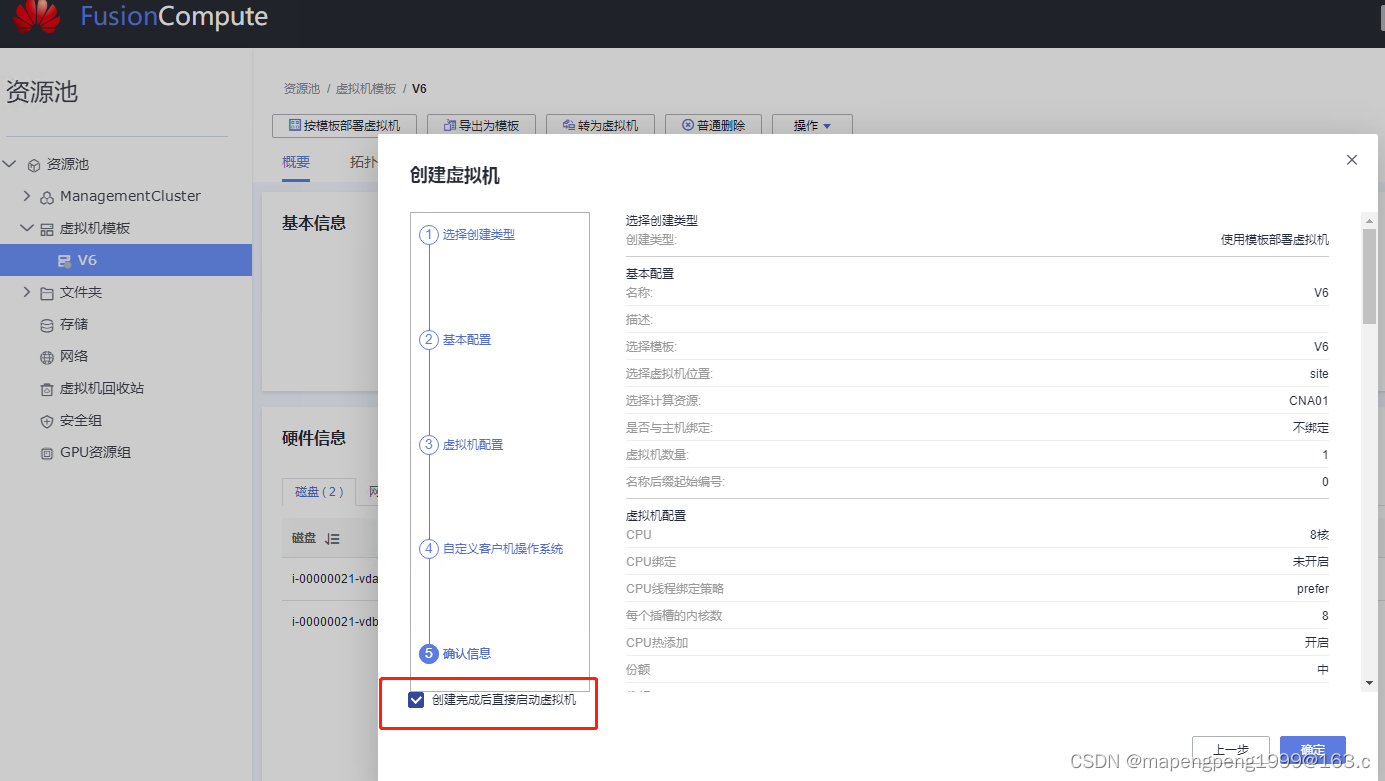This screenshot has height=781, width=1385.
Task: Click 上一步 button in dialog
Action: [1231, 750]
